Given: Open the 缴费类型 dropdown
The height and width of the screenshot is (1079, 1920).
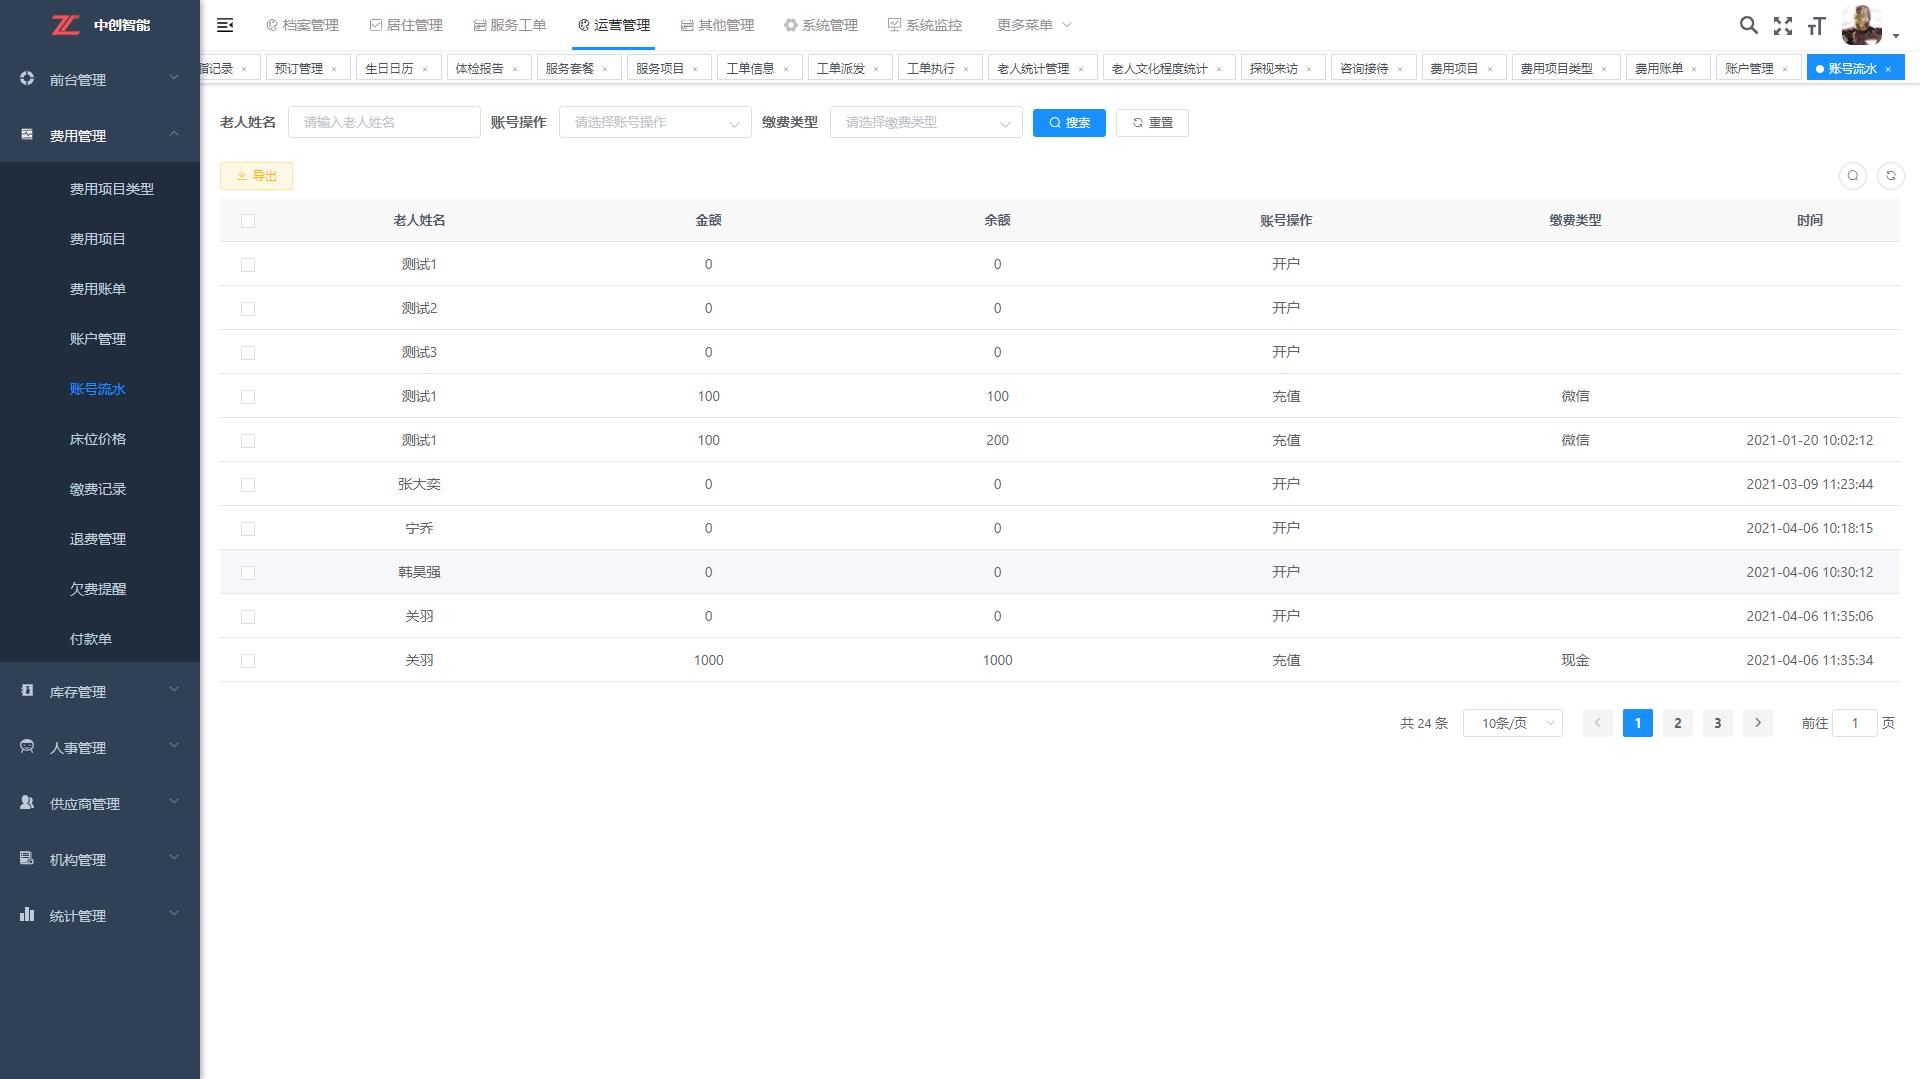Looking at the screenshot, I should click(925, 123).
